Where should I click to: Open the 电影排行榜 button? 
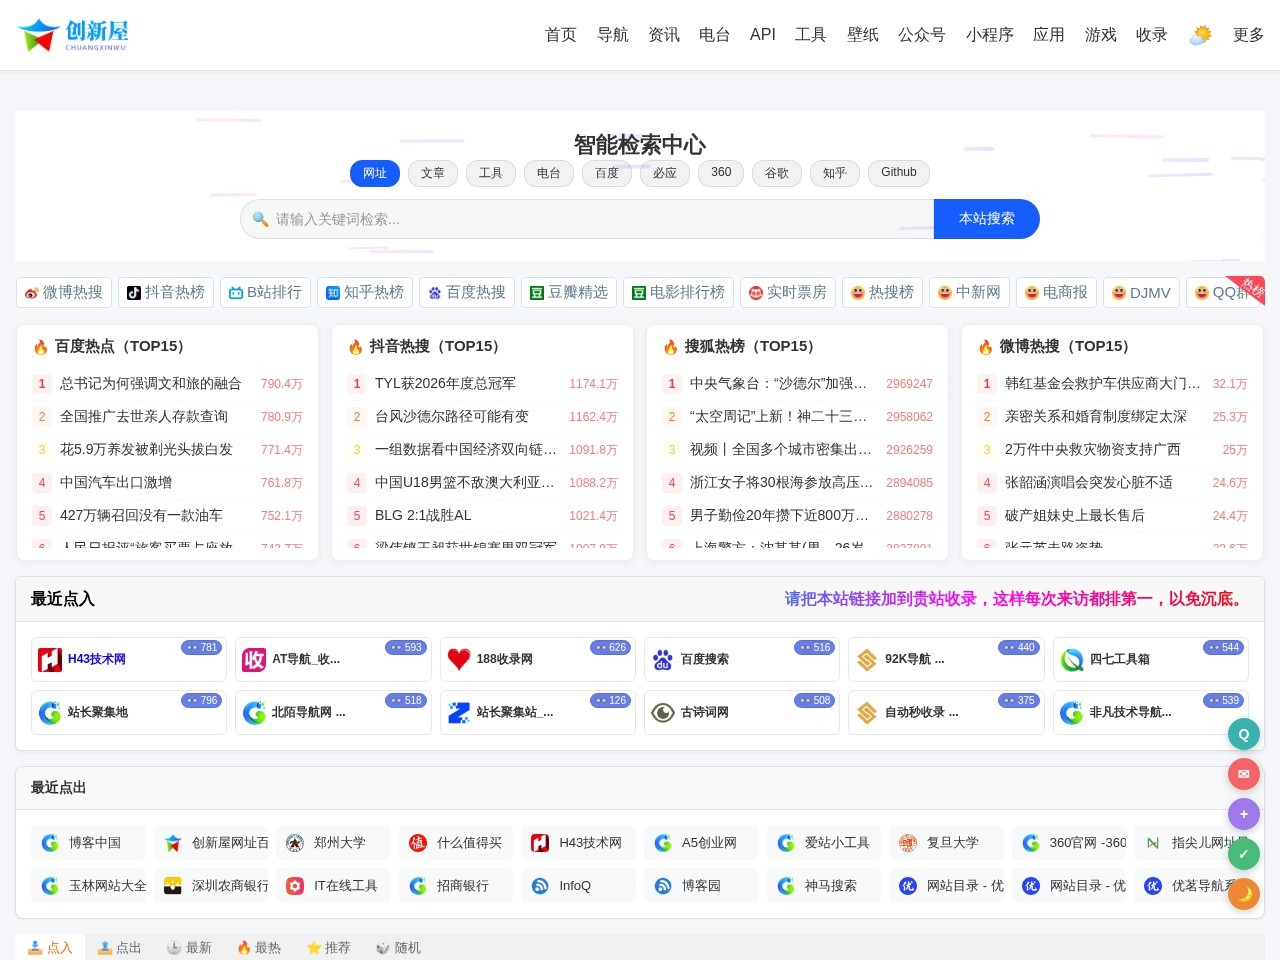point(678,292)
